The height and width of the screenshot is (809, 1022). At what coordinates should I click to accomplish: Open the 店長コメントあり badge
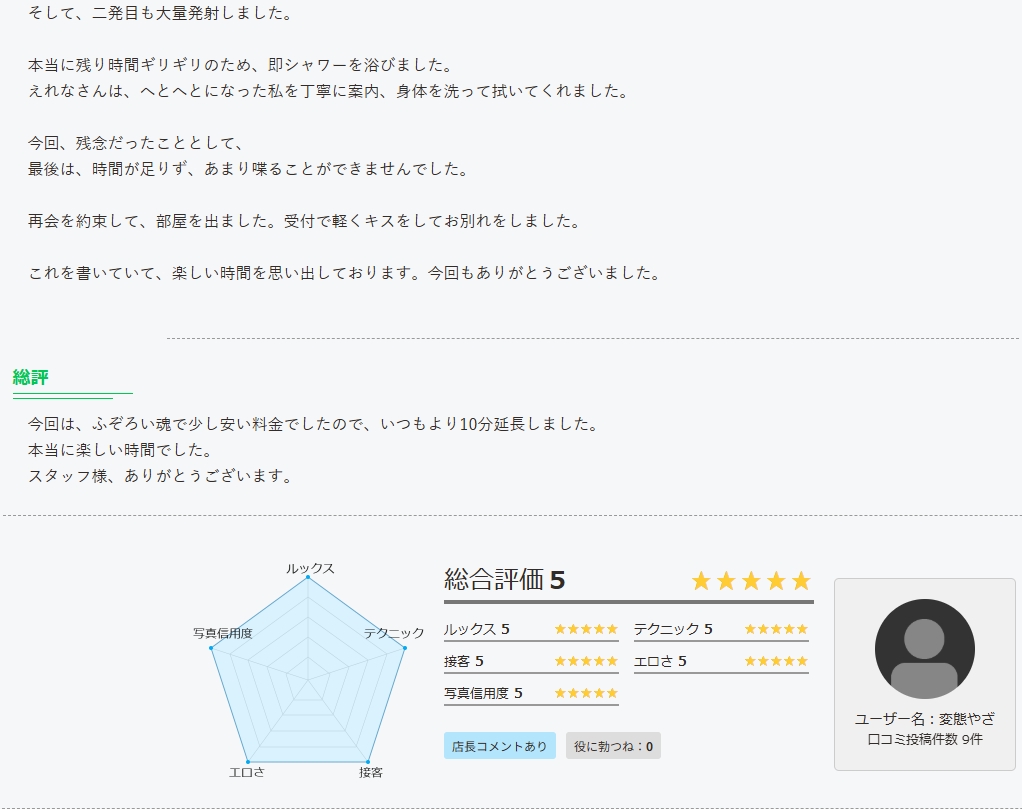tap(499, 746)
